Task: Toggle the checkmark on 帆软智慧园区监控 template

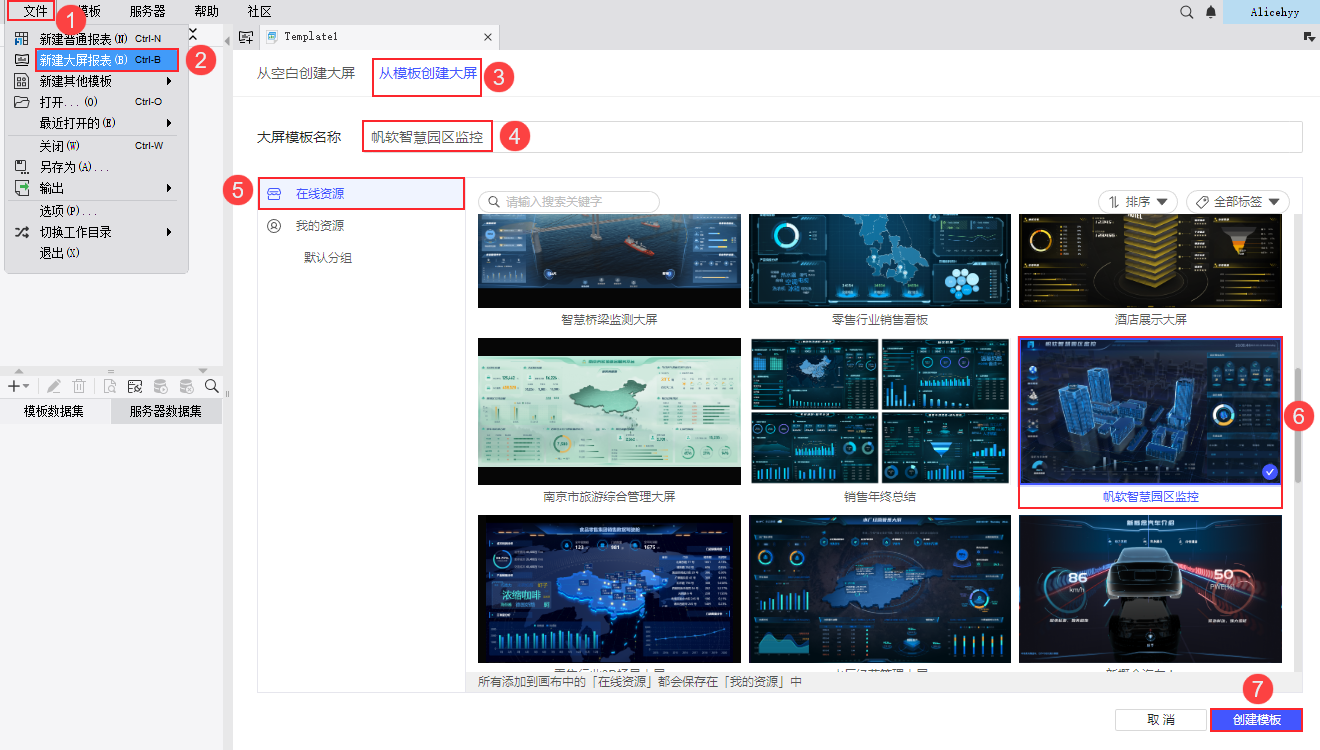Action: click(1270, 472)
